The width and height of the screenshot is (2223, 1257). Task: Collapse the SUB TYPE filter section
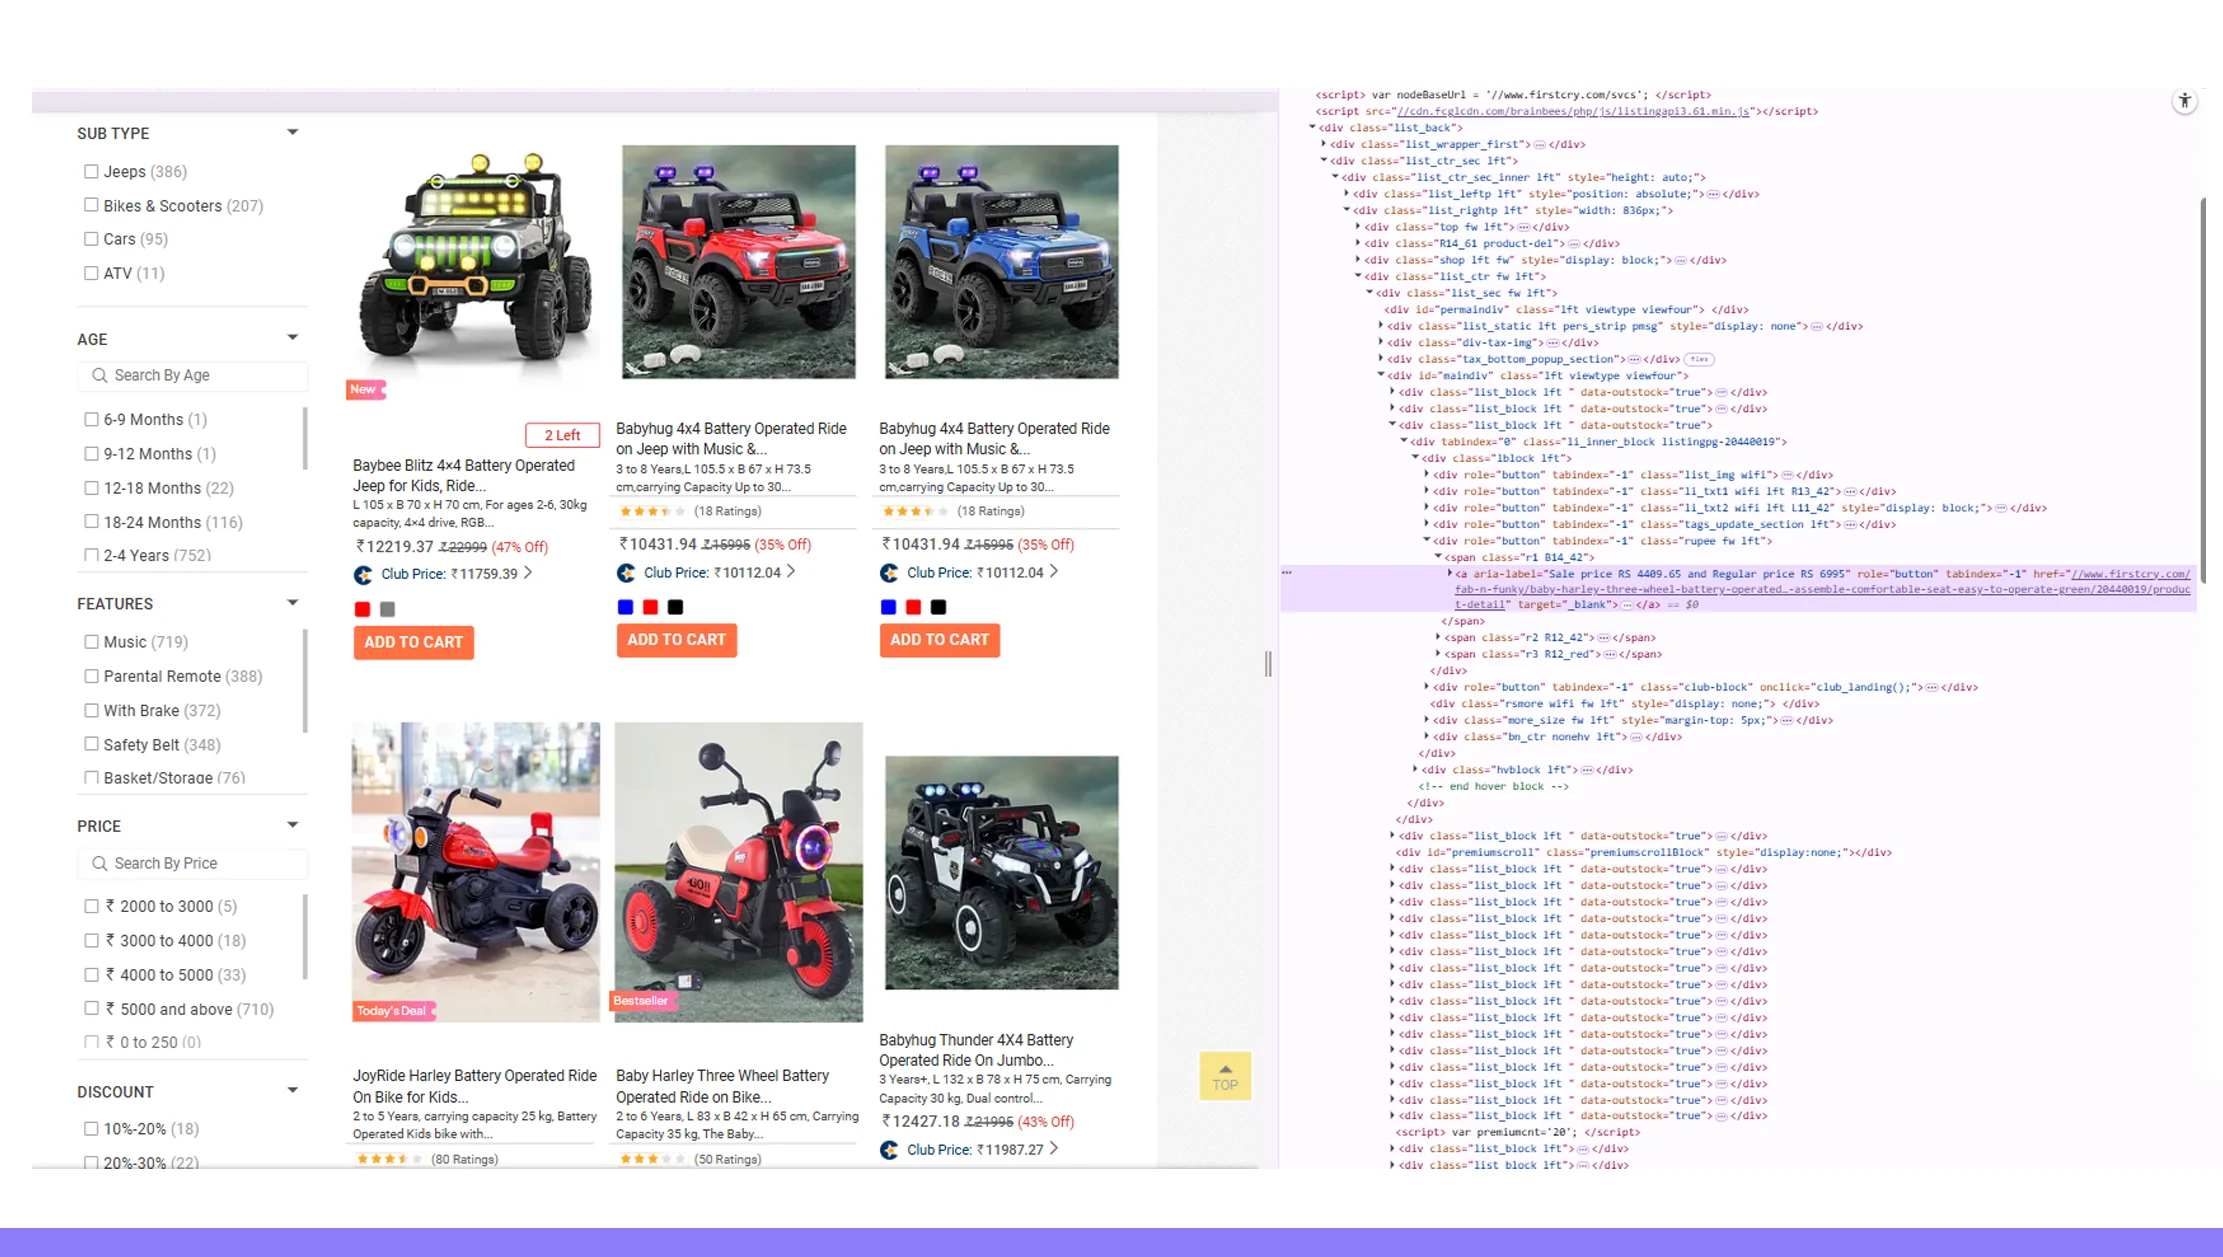click(291, 131)
